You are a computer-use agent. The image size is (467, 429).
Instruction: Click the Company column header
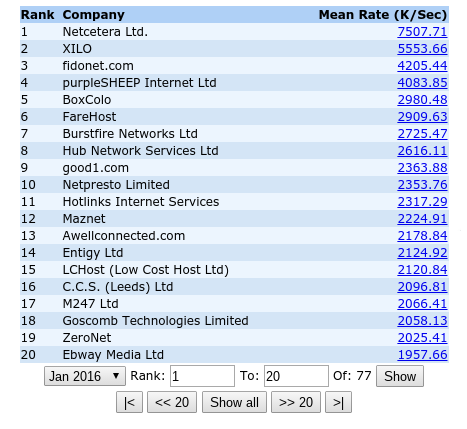coord(93,15)
